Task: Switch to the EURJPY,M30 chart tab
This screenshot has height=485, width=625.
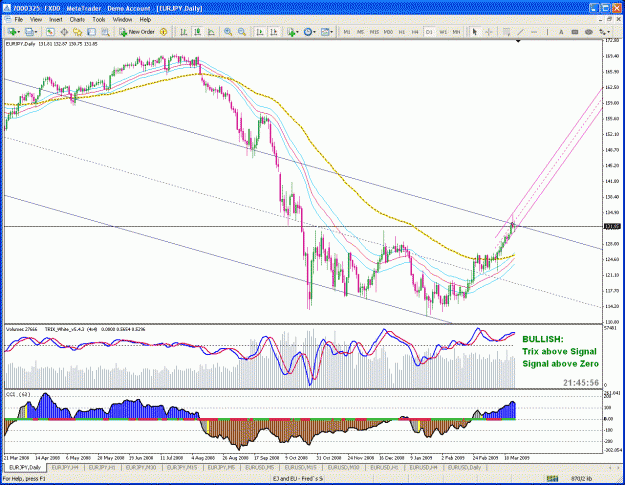Action: point(141,467)
